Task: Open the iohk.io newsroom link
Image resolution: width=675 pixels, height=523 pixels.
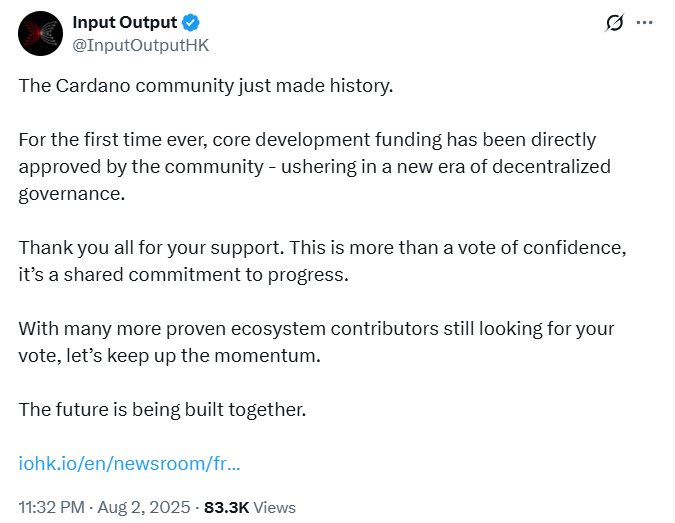Action: (129, 463)
